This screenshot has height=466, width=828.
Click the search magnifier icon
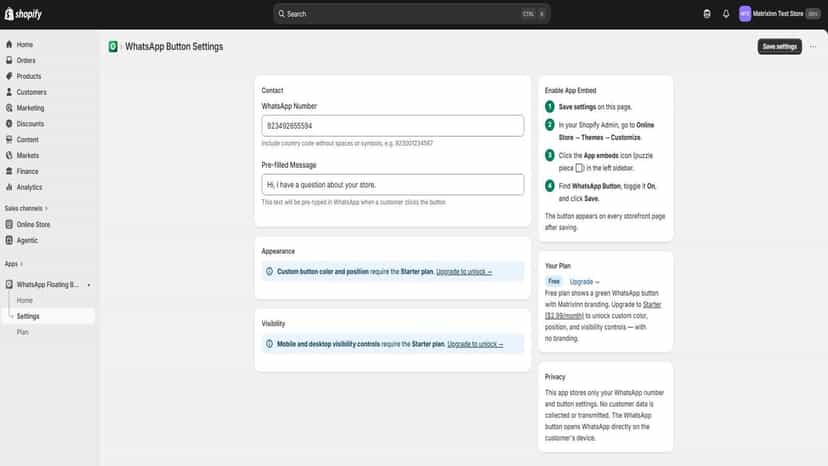tap(281, 14)
